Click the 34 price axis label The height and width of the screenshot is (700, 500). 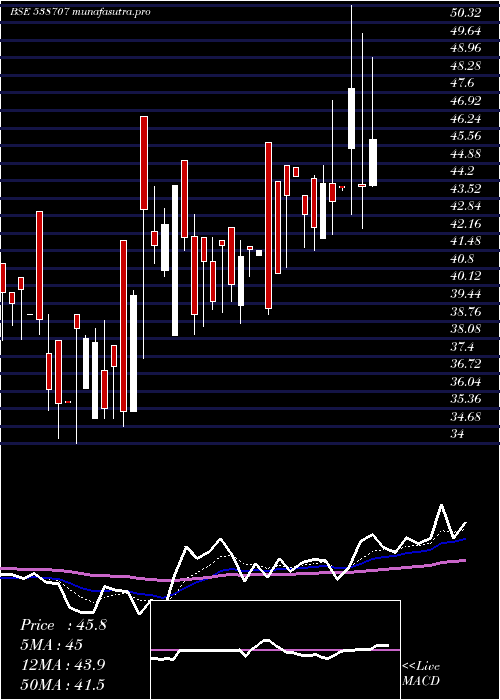click(x=458, y=434)
